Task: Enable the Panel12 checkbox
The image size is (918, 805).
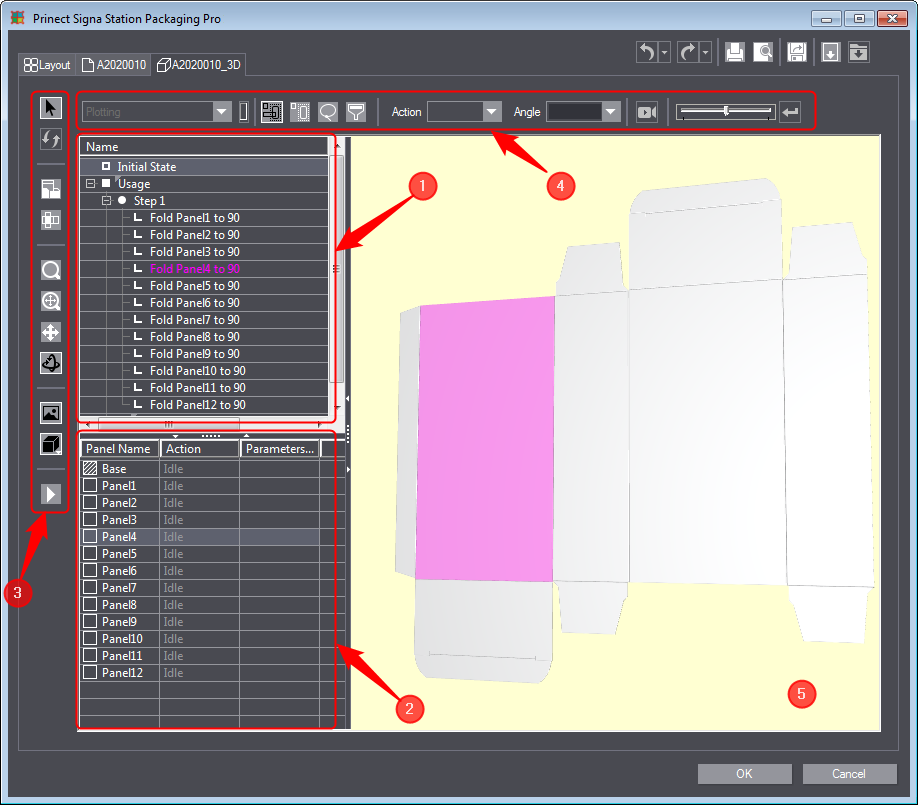Action: coord(90,673)
